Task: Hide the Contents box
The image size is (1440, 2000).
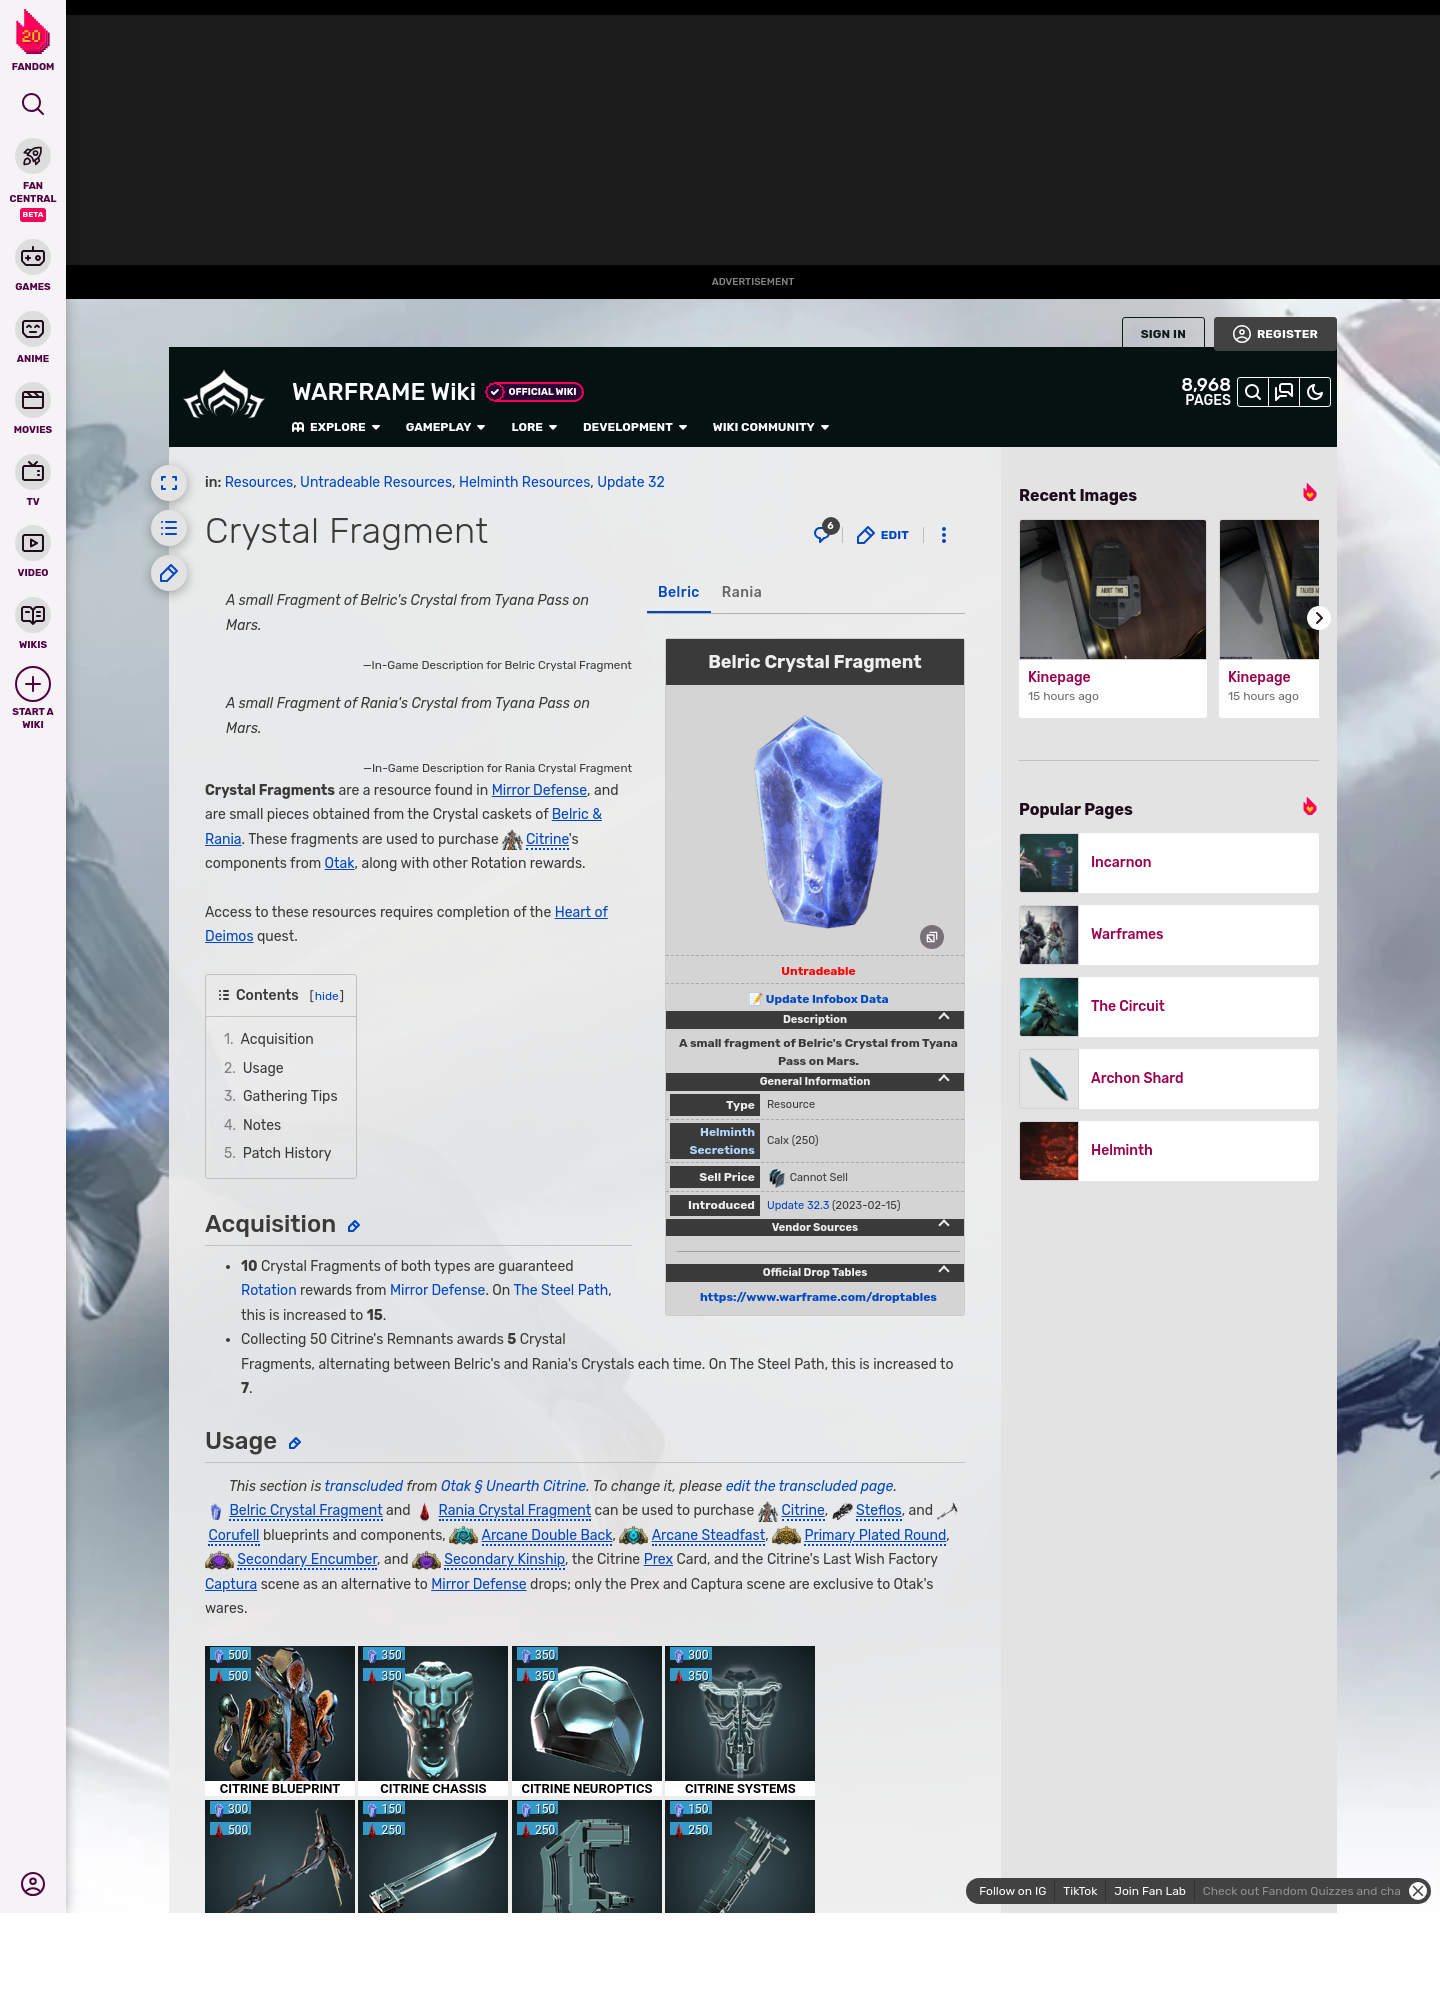Action: (327, 996)
